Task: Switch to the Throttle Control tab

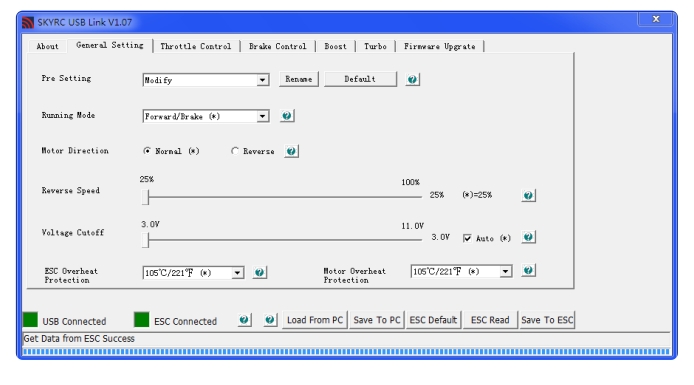Action: [196, 46]
